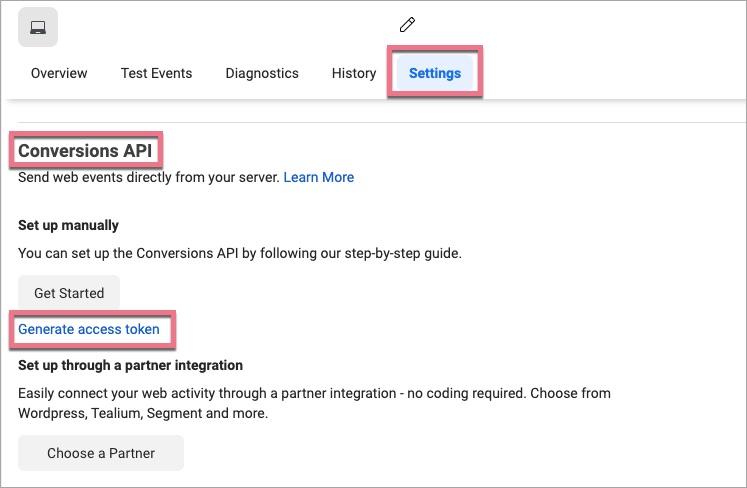The width and height of the screenshot is (747, 488).
Task: Click the divider line above Conversions API
Action: tap(373, 123)
